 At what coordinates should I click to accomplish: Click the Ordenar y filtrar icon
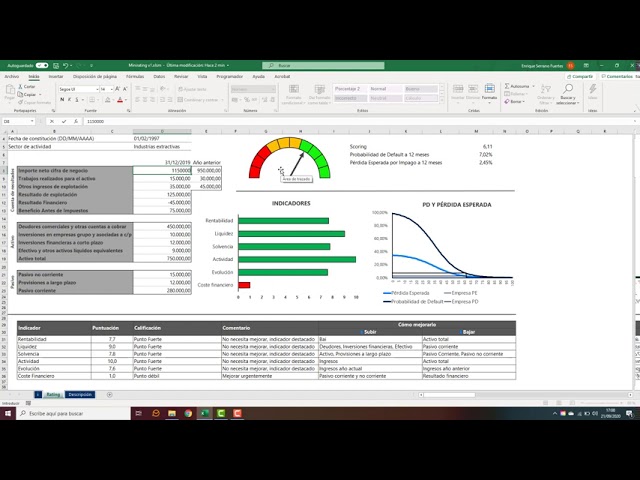[545, 89]
